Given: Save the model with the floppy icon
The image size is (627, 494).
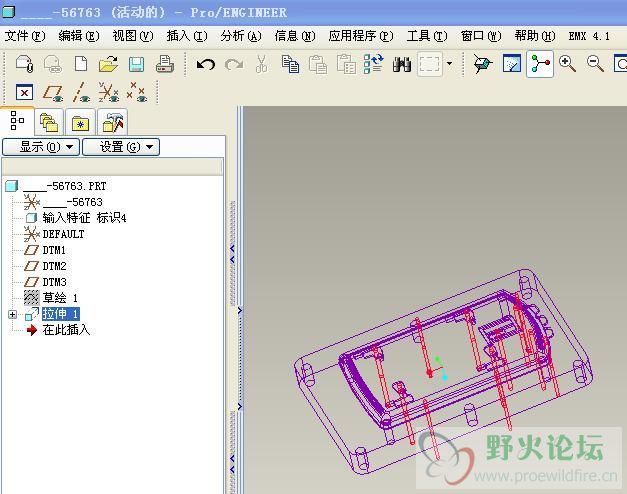Looking at the screenshot, I should click(136, 64).
